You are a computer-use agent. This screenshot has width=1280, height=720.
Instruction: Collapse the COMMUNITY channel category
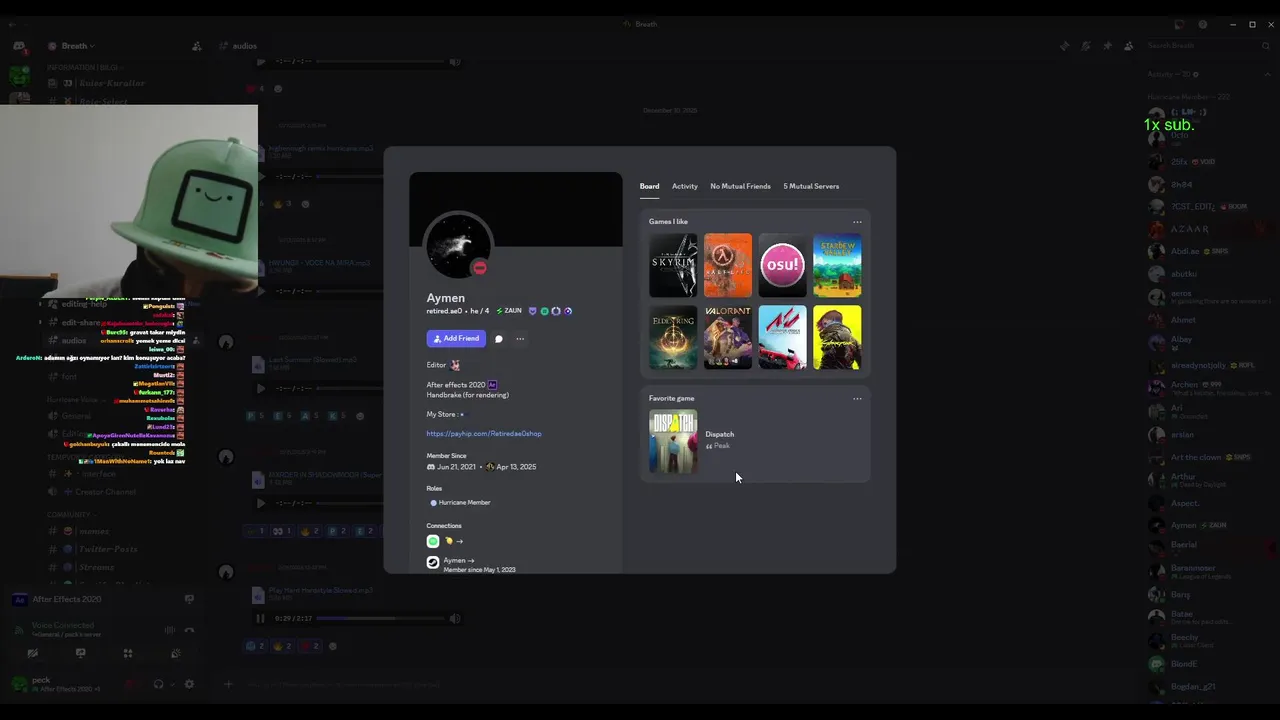pos(71,515)
